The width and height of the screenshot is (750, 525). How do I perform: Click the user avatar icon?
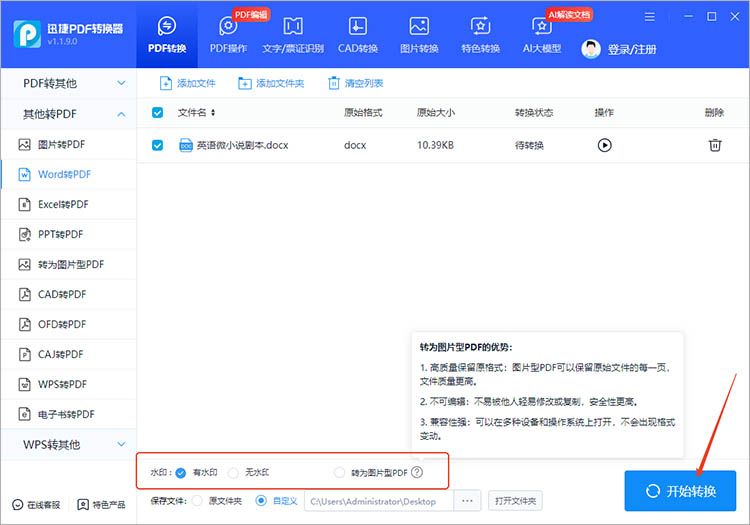[591, 49]
